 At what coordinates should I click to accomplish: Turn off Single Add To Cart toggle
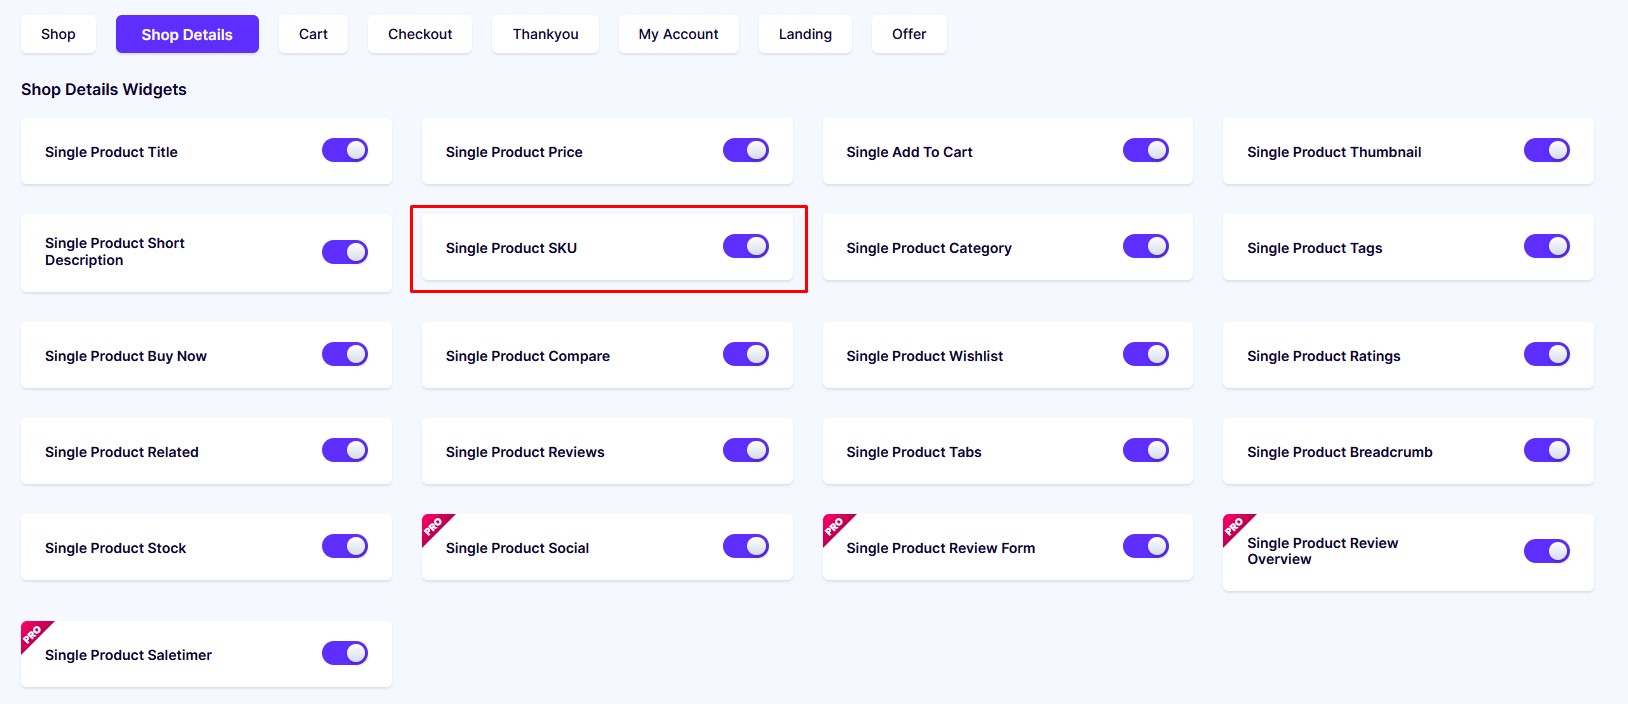click(x=1146, y=150)
